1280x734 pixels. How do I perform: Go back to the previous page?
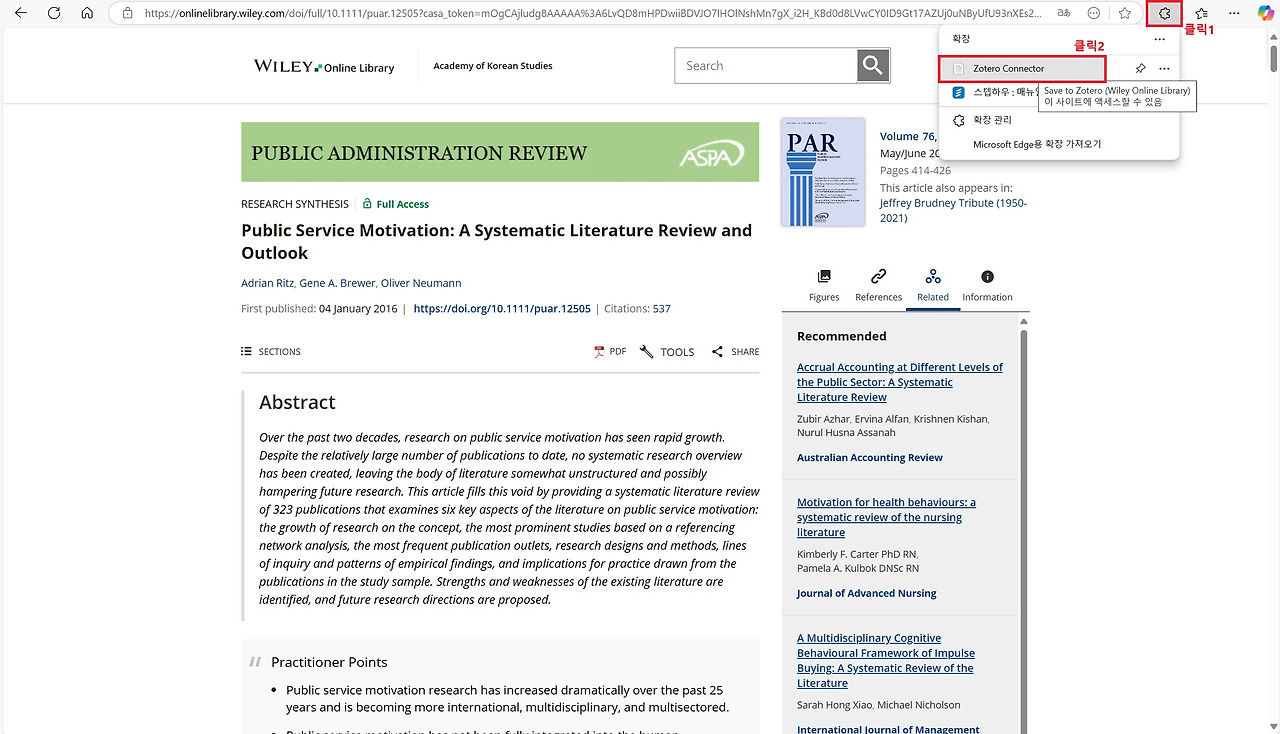point(21,13)
